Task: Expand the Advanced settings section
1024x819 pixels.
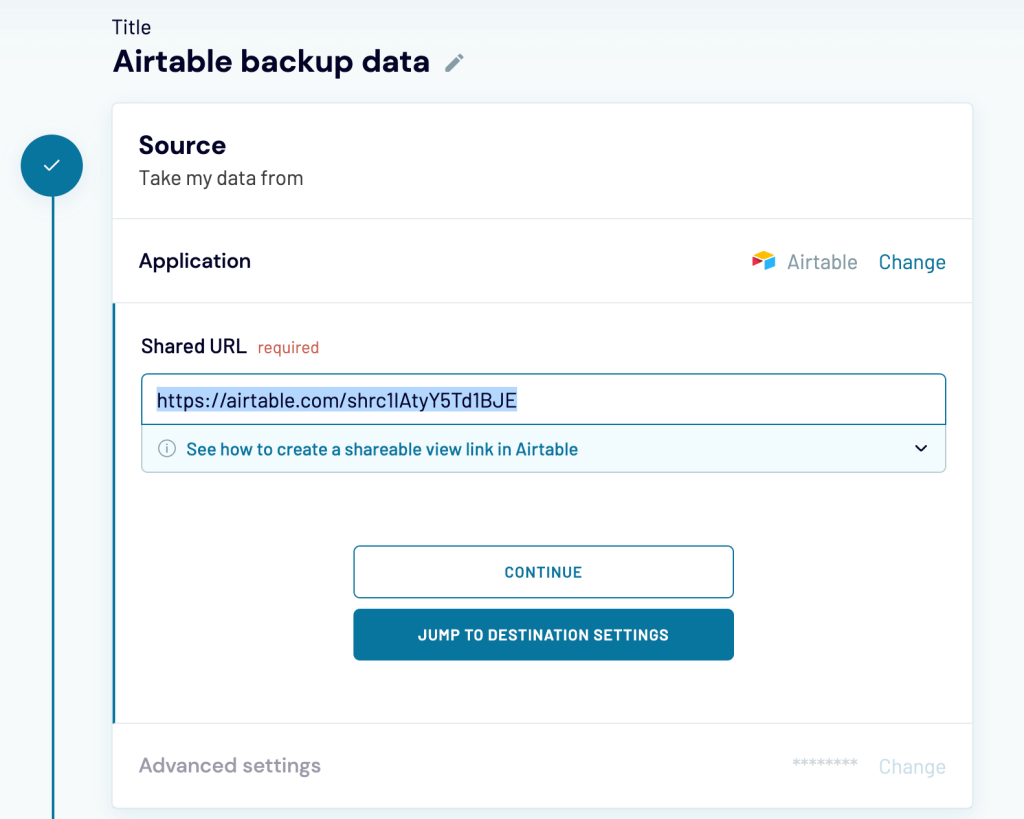Action: (230, 766)
